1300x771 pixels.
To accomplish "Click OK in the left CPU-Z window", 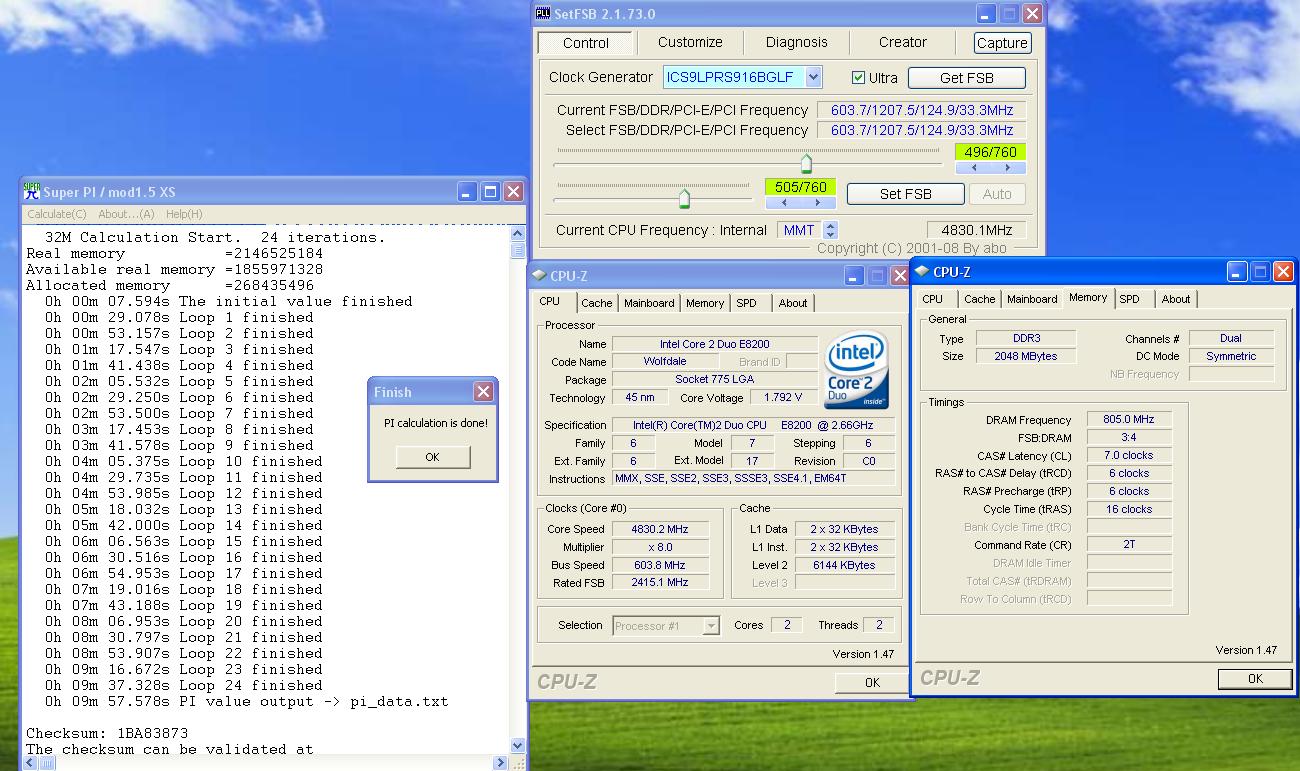I will [x=872, y=682].
